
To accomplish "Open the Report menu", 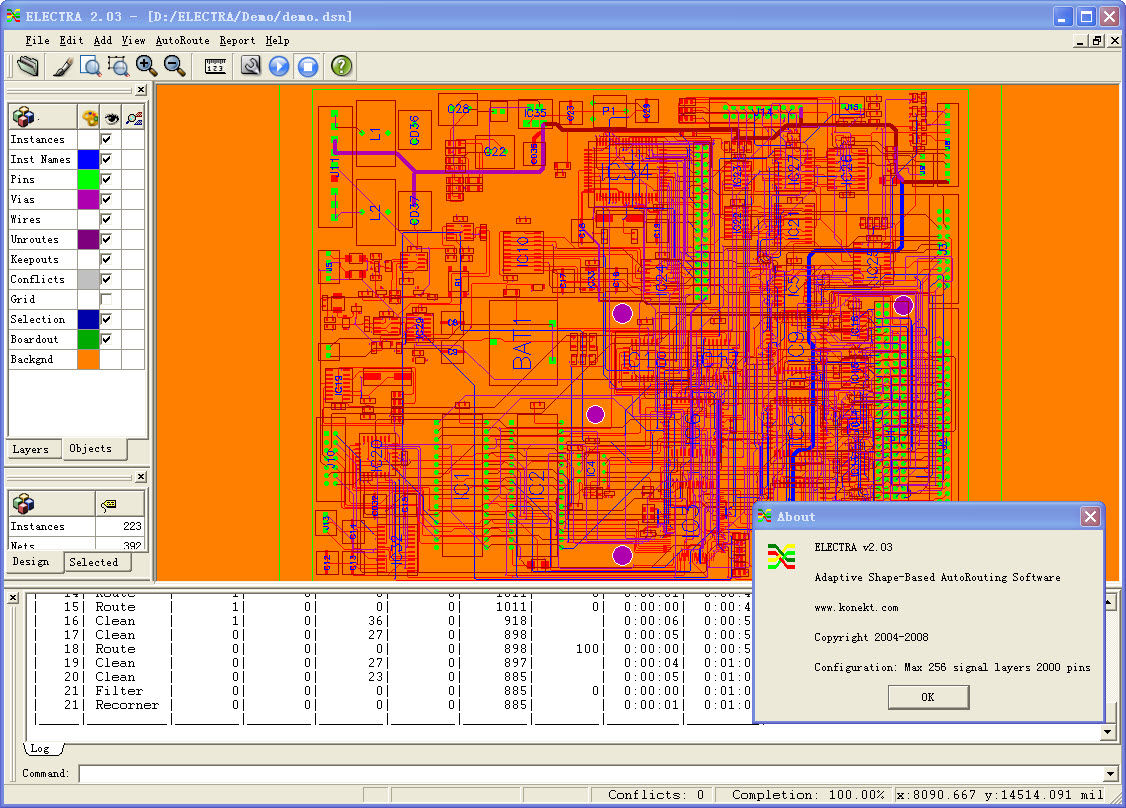I will [237, 41].
